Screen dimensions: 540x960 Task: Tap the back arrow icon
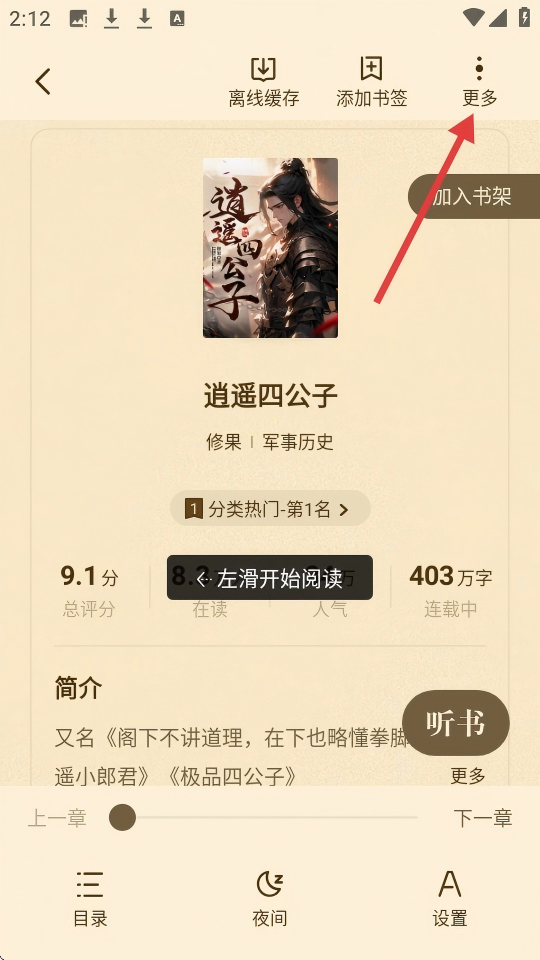(x=42, y=81)
